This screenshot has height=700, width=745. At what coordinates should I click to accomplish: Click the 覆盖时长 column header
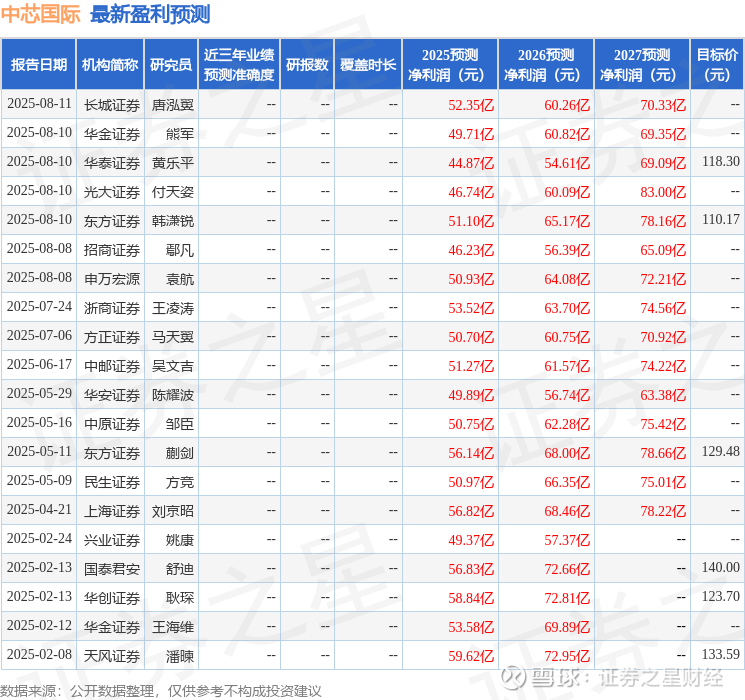coord(368,64)
